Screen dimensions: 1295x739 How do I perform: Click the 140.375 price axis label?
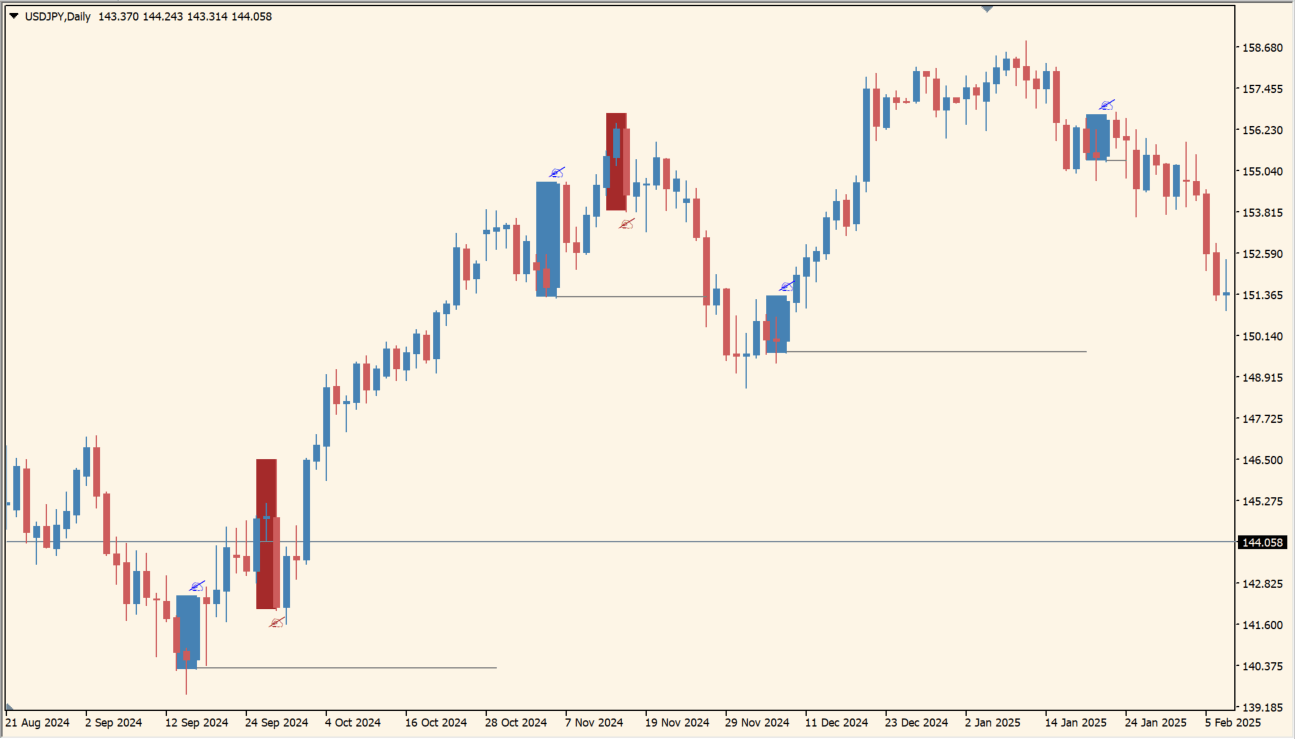(x=1262, y=666)
